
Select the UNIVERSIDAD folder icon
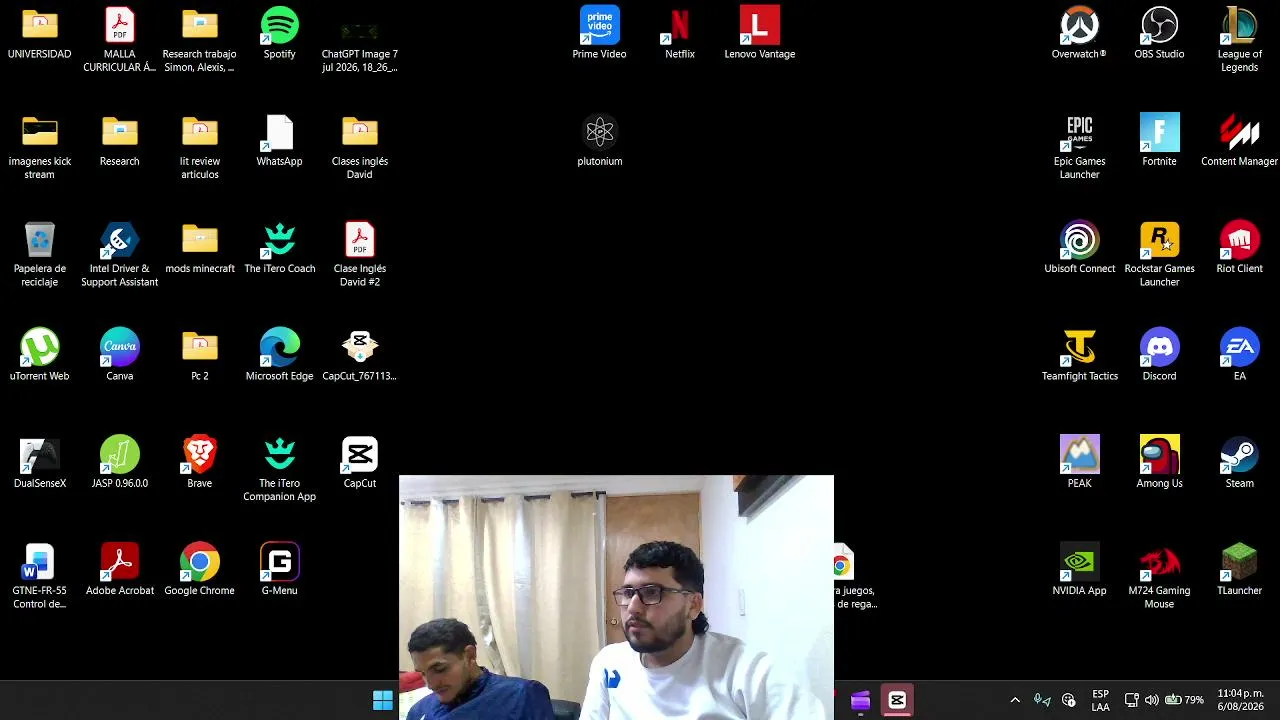(x=40, y=25)
